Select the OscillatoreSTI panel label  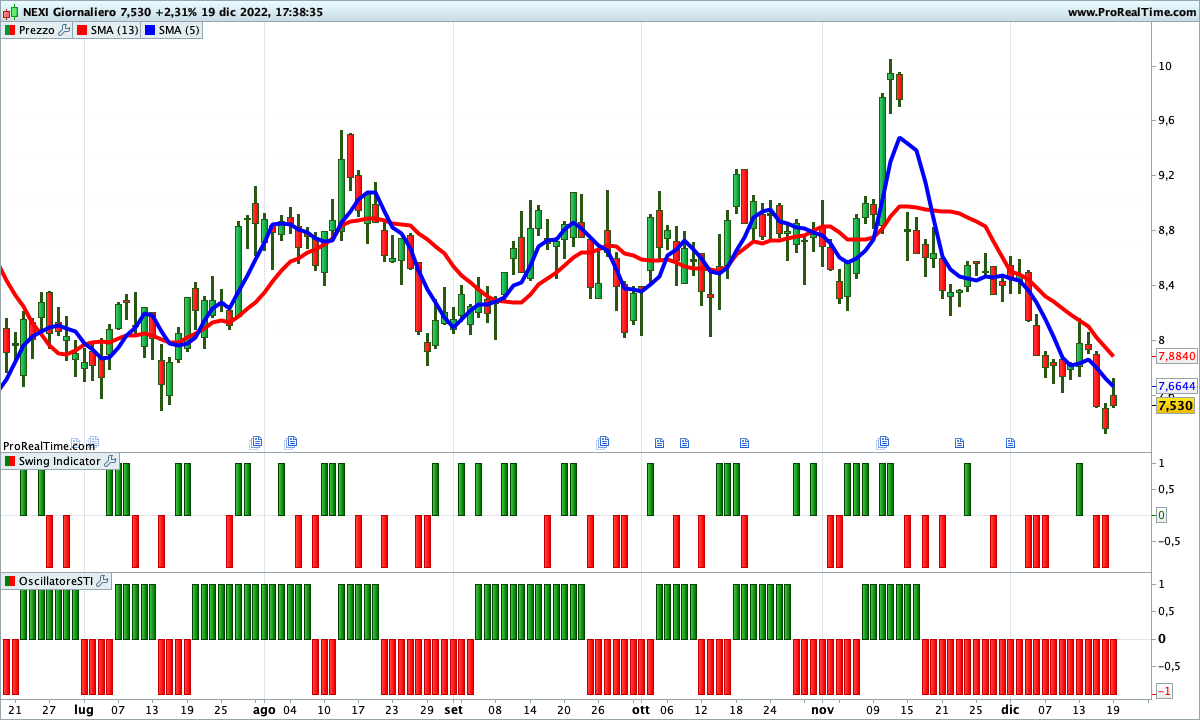(x=56, y=581)
